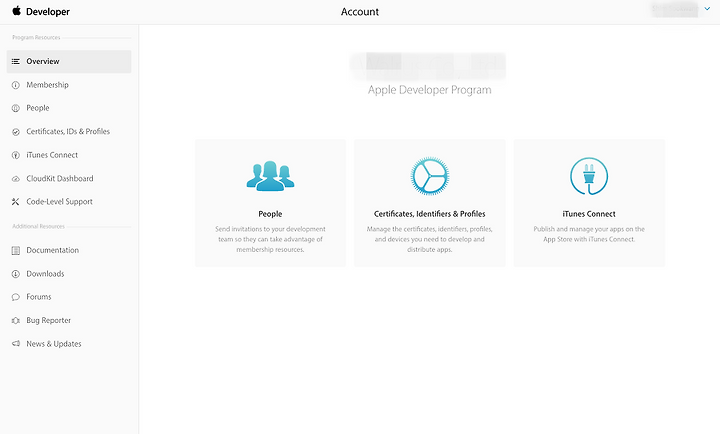This screenshot has width=720, height=434.
Task: Click the Overview list icon
Action: pos(16,61)
